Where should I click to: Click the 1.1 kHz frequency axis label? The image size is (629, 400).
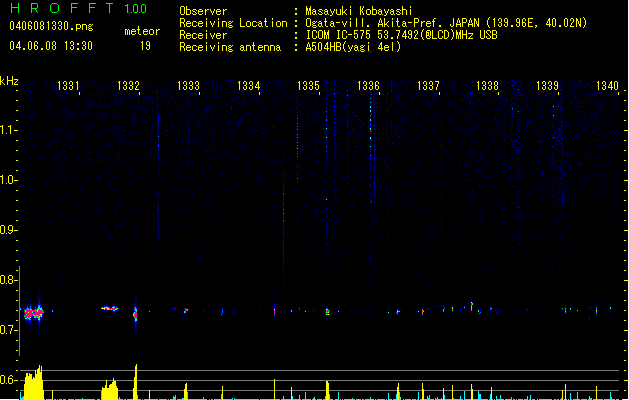8,130
